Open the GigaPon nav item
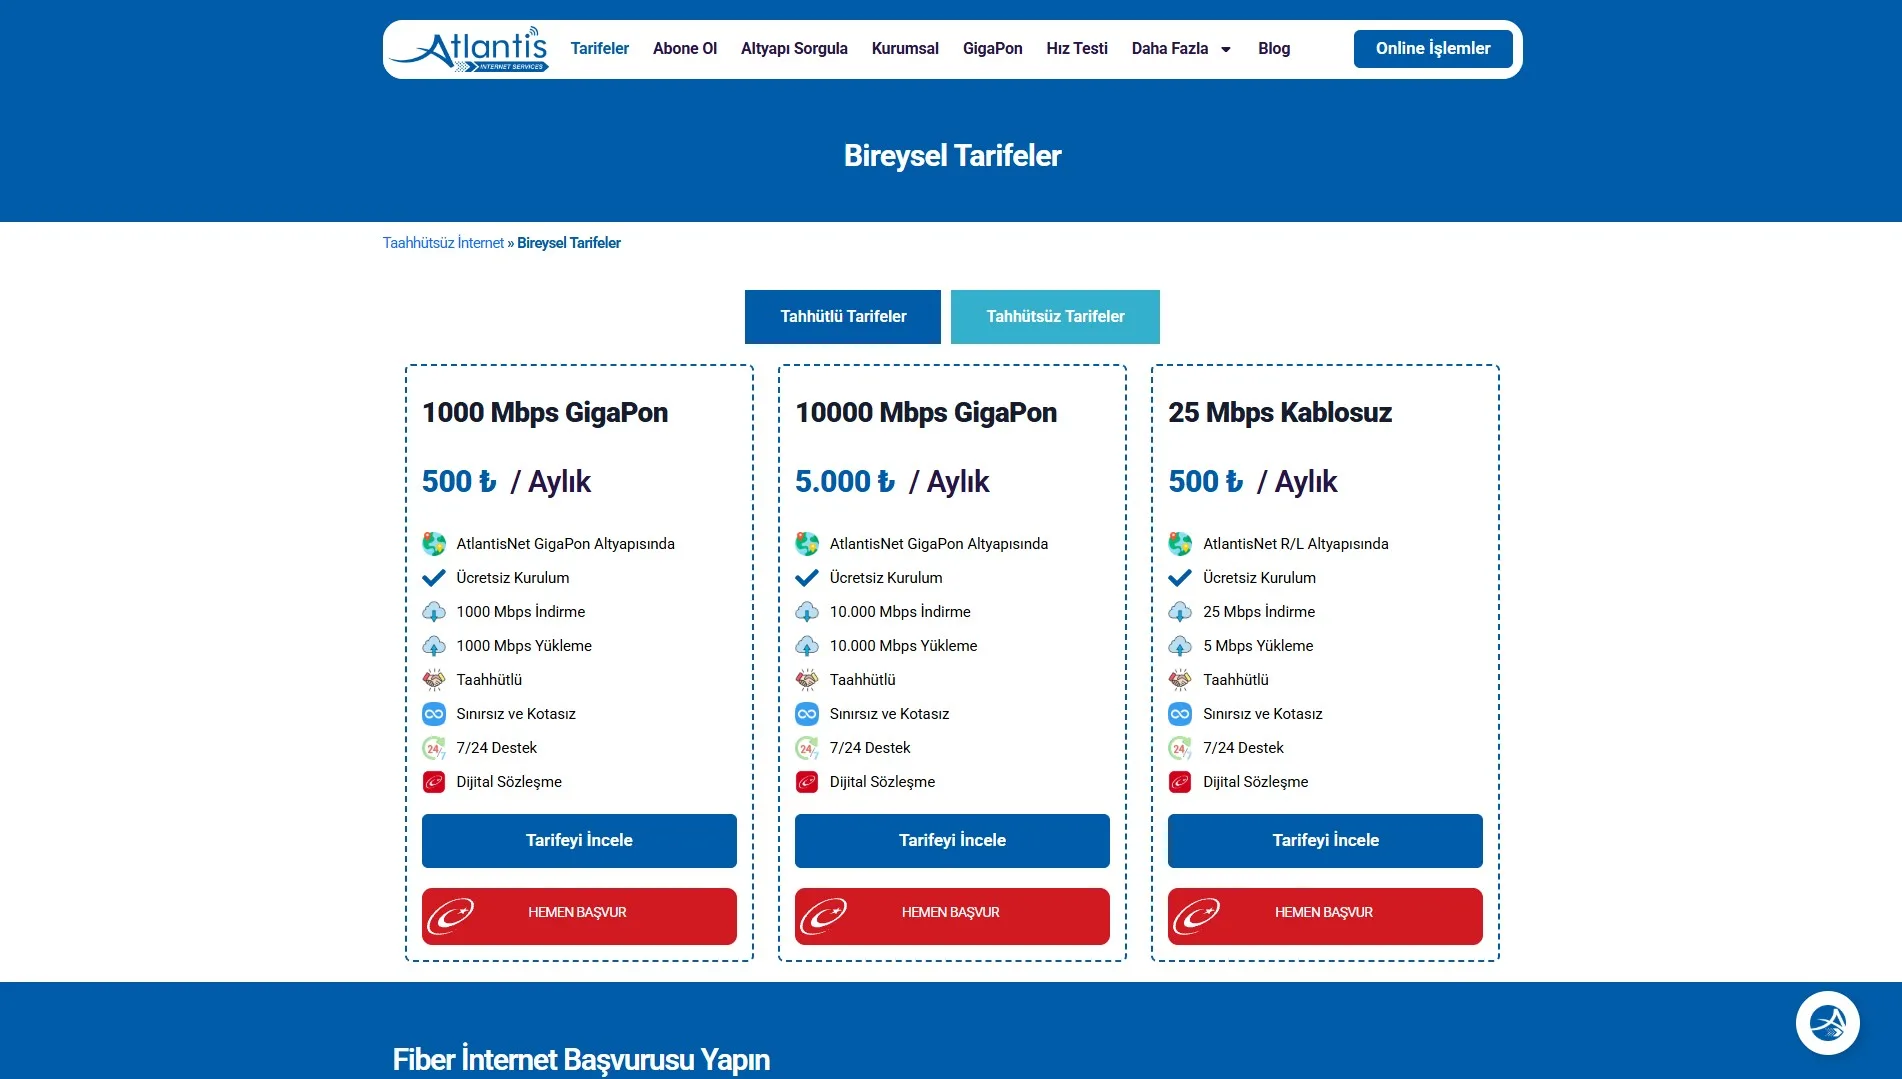The height and width of the screenshot is (1079, 1902). 992,49
